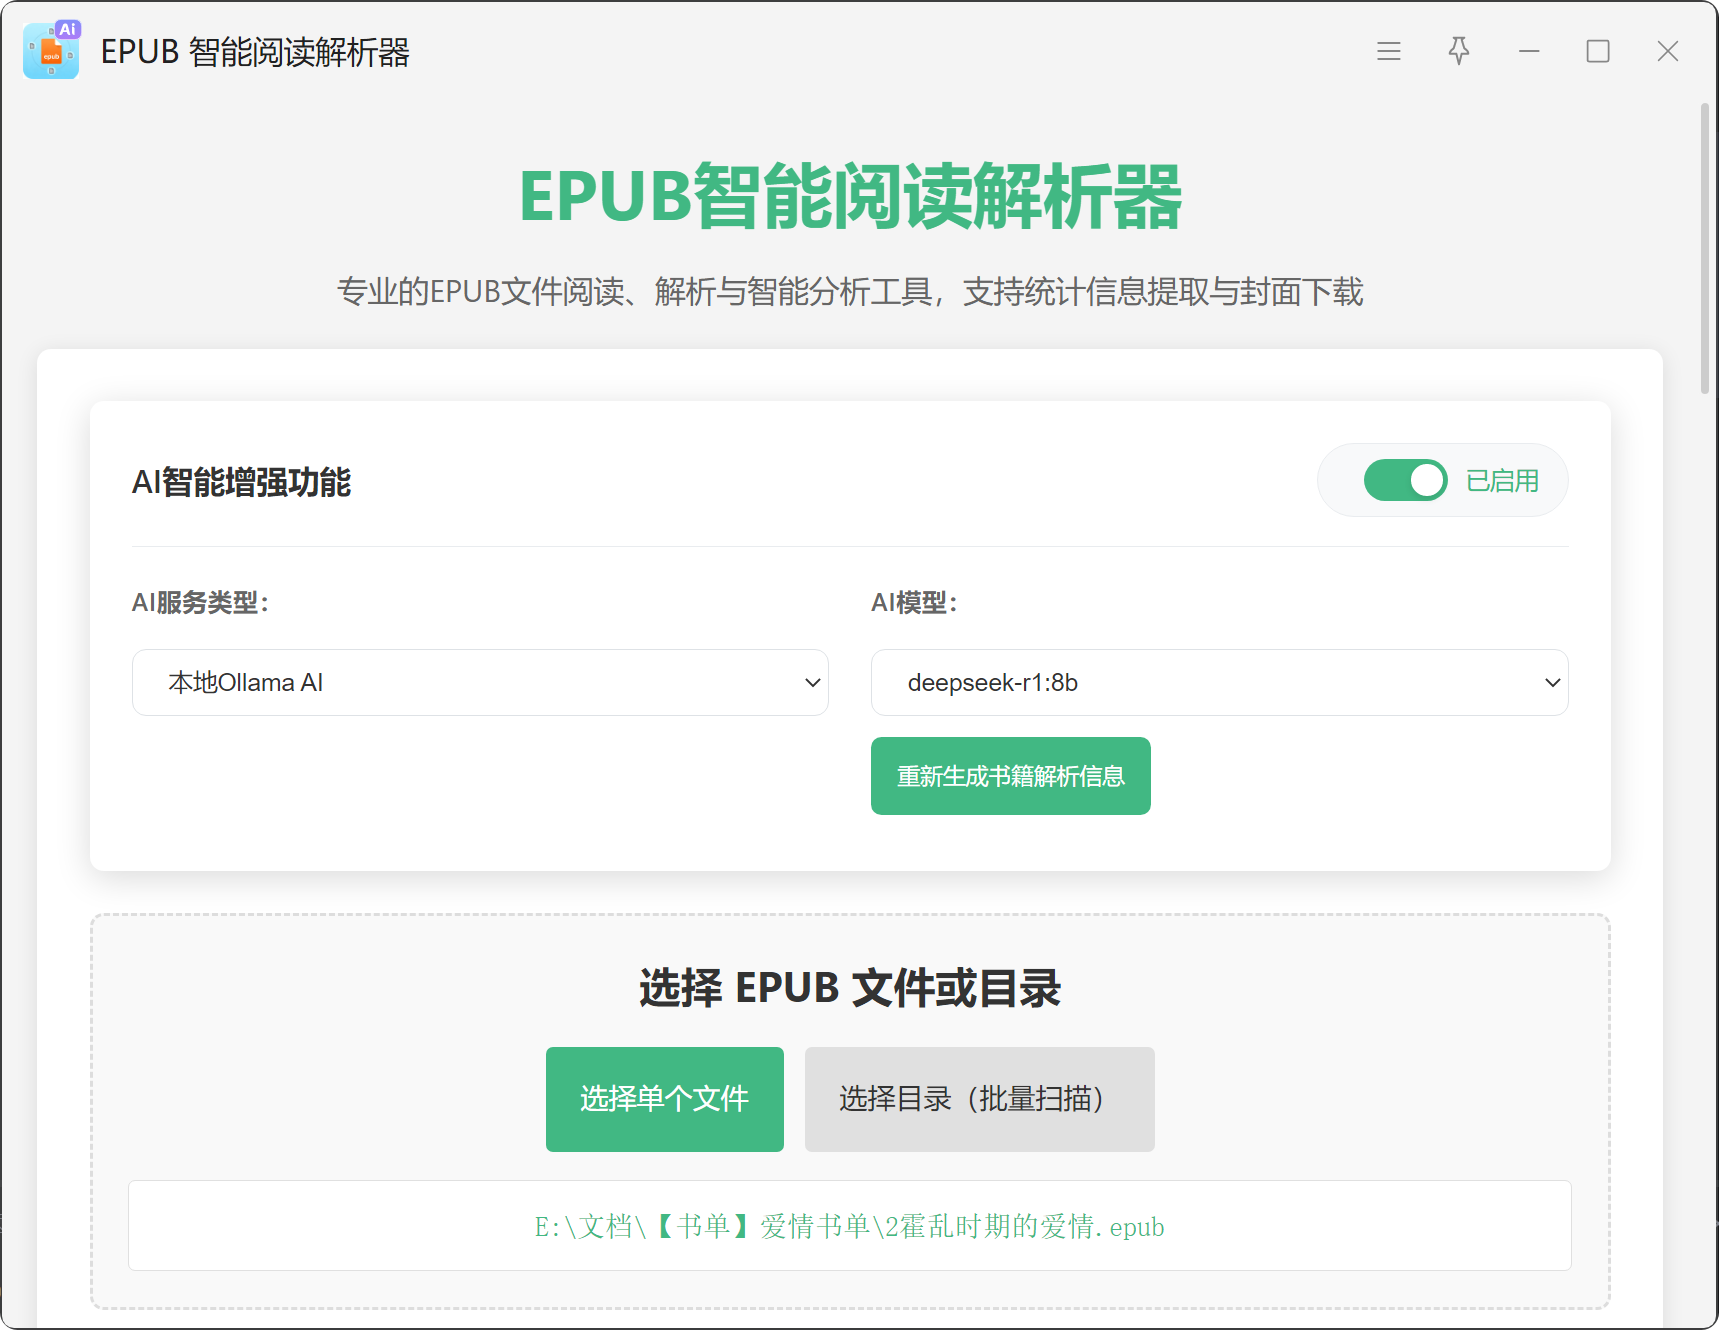Choose 选择目录（批量扫描）to scan a folder
The width and height of the screenshot is (1719, 1330).
pyautogui.click(x=979, y=1099)
